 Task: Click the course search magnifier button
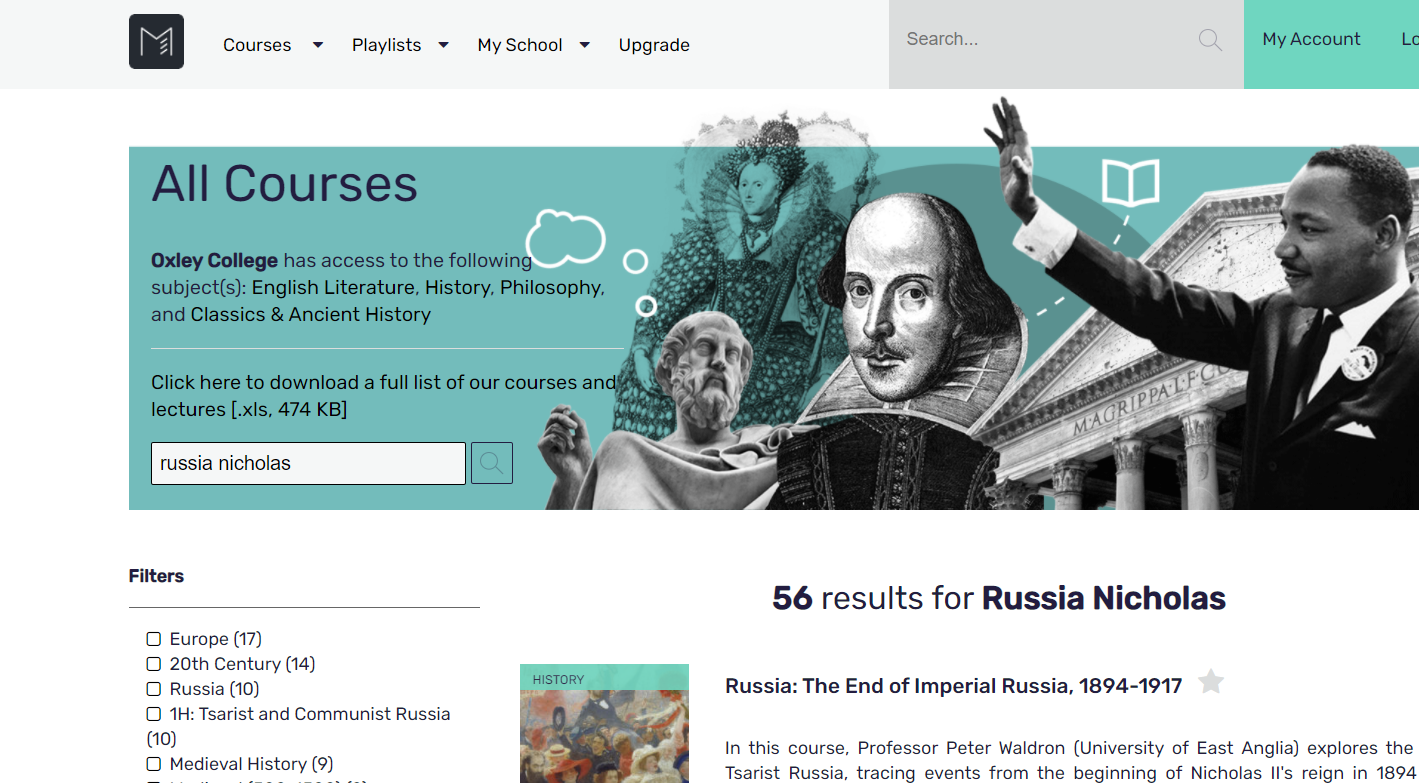pyautogui.click(x=492, y=463)
